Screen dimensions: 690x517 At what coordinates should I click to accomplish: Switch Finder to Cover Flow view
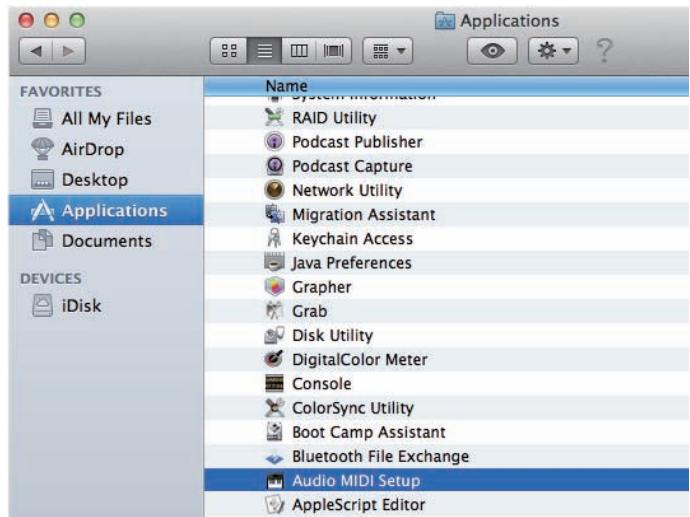point(334,51)
